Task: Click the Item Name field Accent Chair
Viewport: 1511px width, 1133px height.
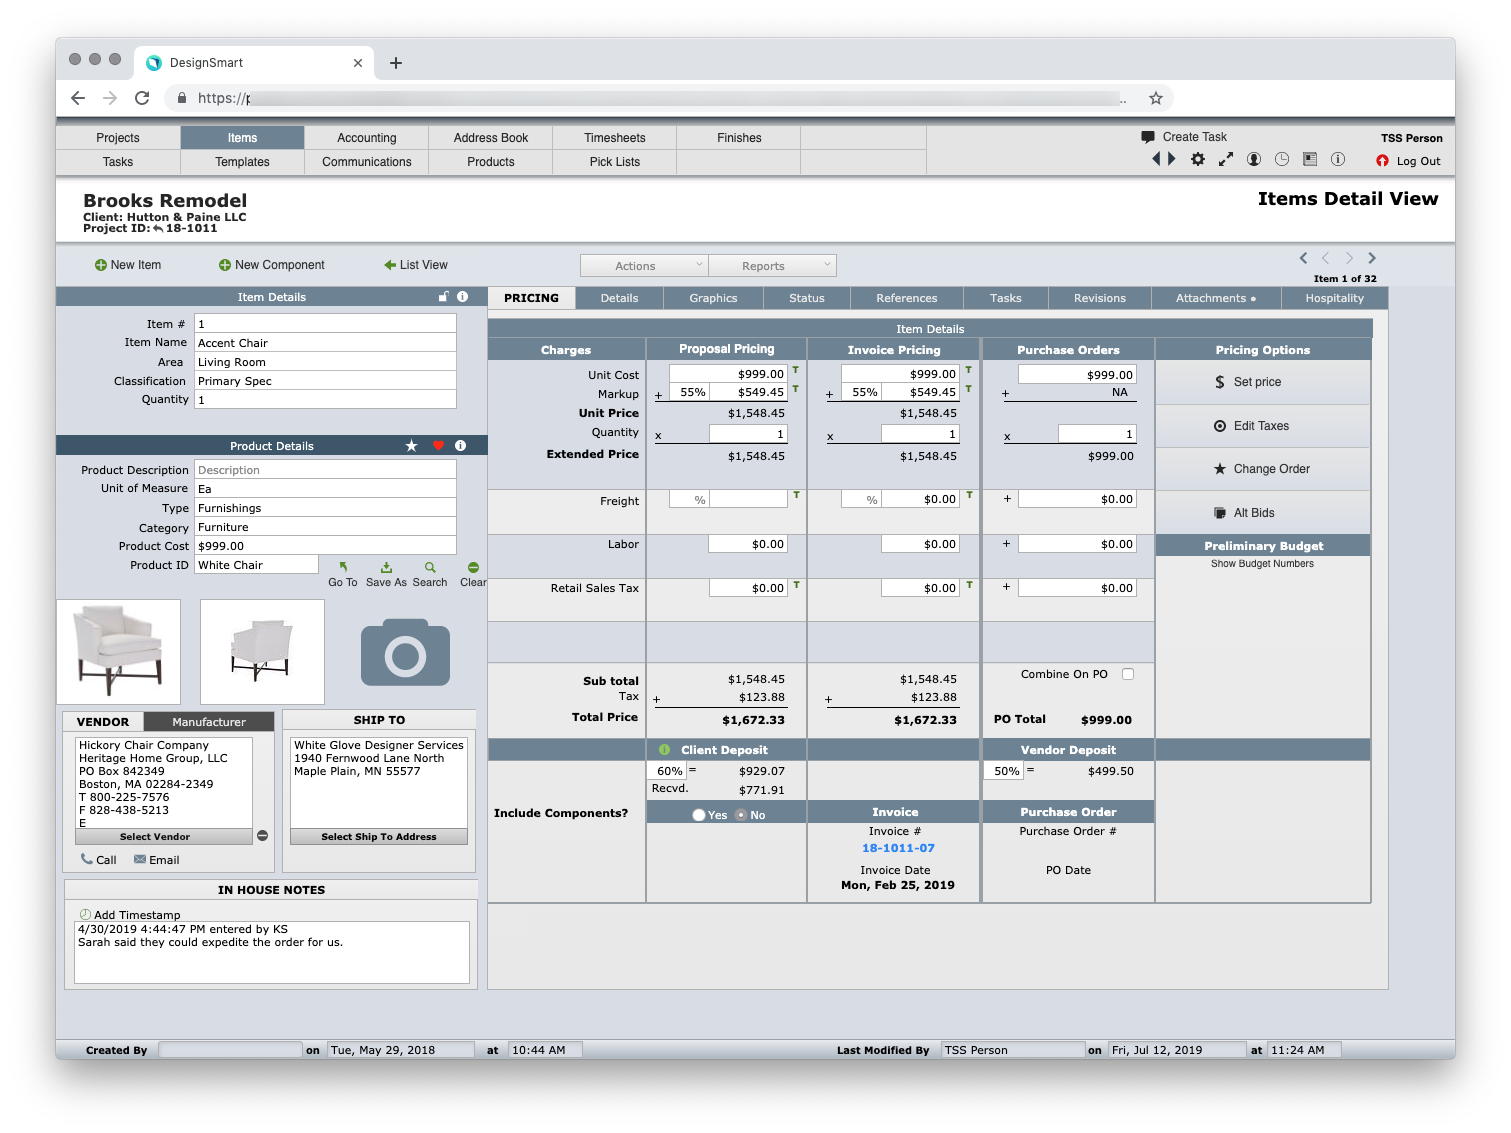Action: coord(325,343)
